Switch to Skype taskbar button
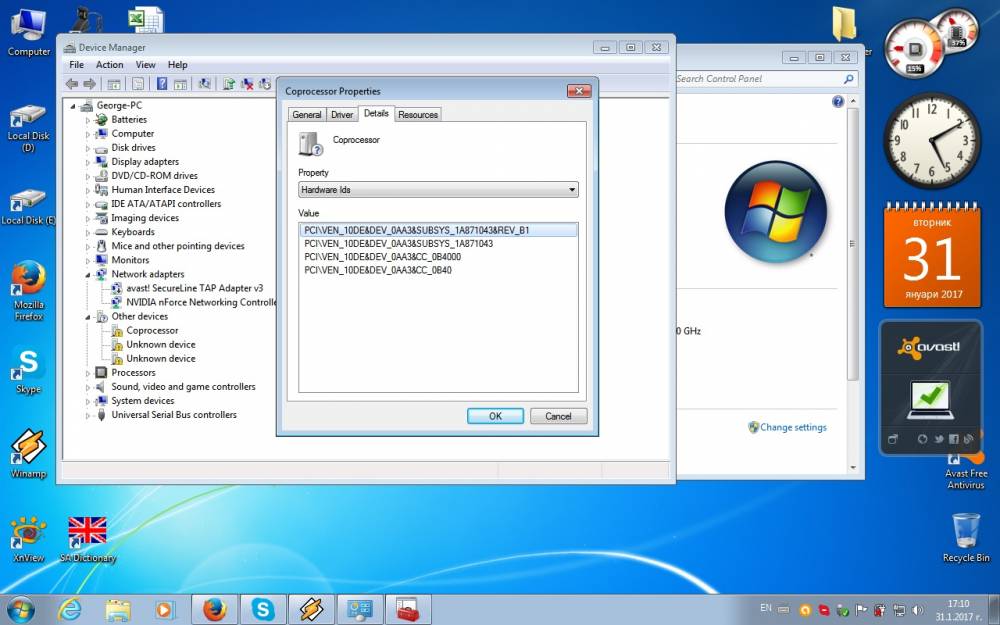This screenshot has height=625, width=1000. [263, 610]
